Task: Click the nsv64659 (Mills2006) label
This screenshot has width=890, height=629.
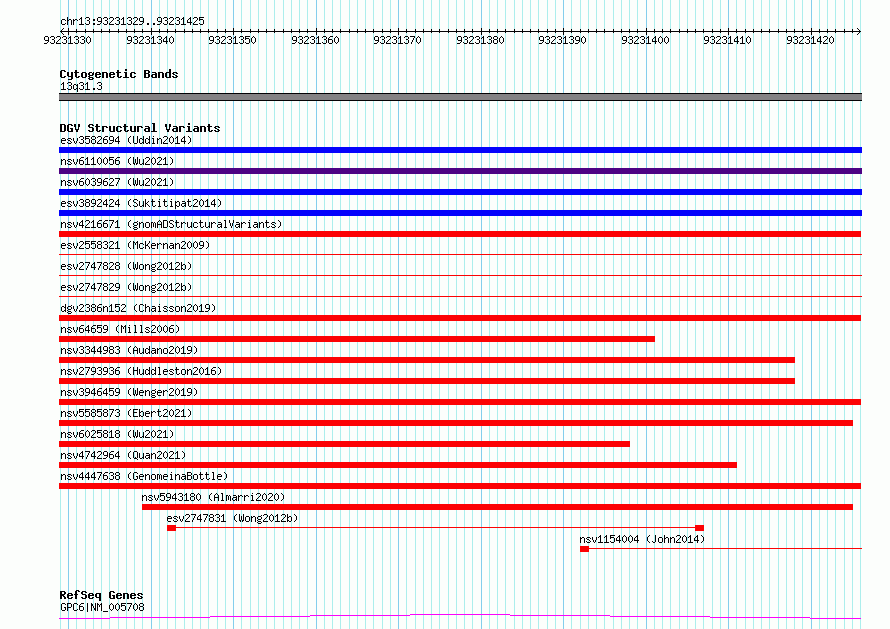Action: pyautogui.click(x=120, y=329)
